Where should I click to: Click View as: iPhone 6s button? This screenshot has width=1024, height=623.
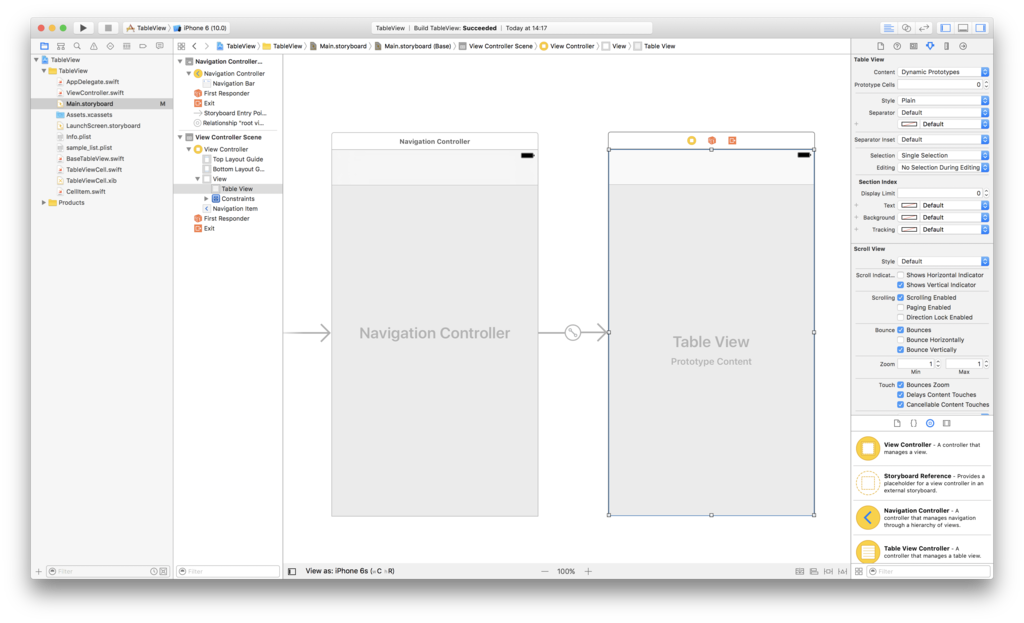[x=349, y=571]
